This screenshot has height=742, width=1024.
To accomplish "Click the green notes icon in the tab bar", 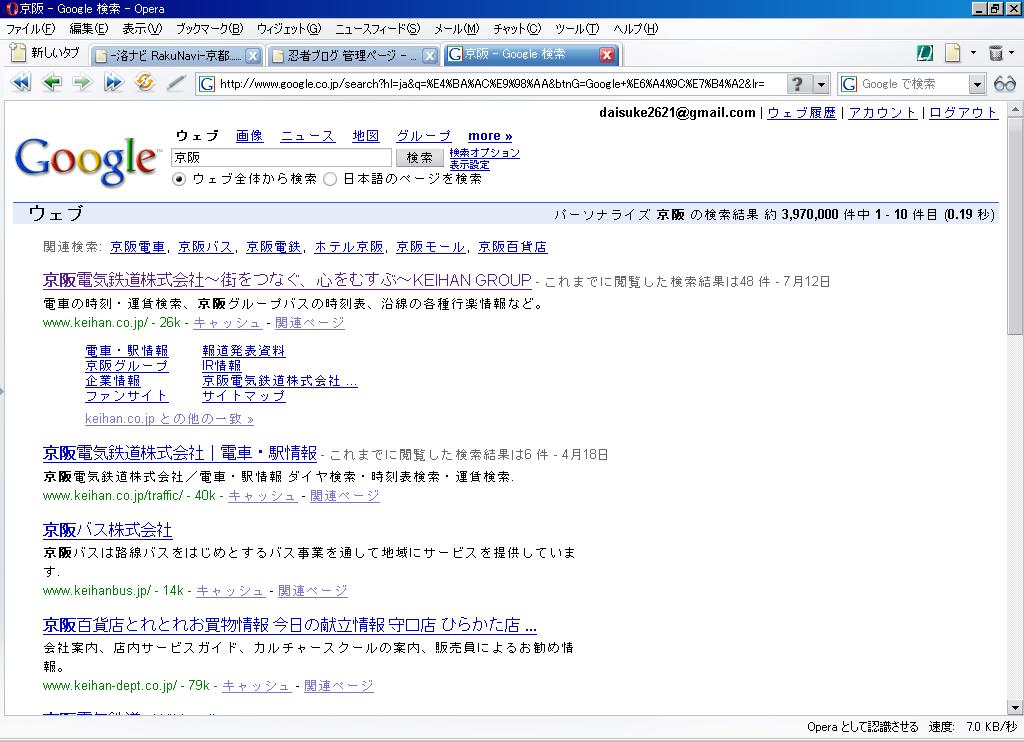I will [x=925, y=54].
